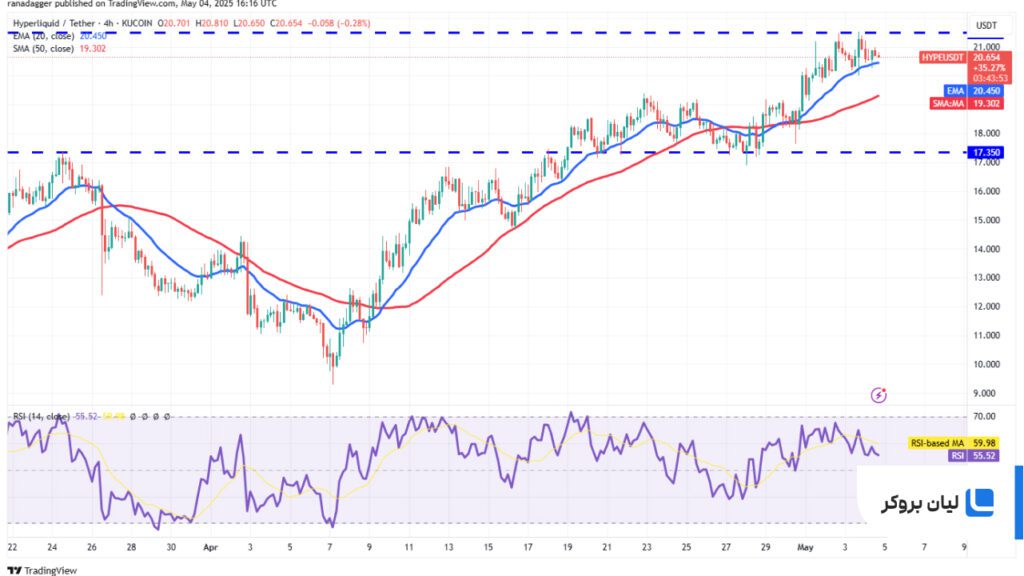Click the -0.058 (-0.28%) change value

338,23
